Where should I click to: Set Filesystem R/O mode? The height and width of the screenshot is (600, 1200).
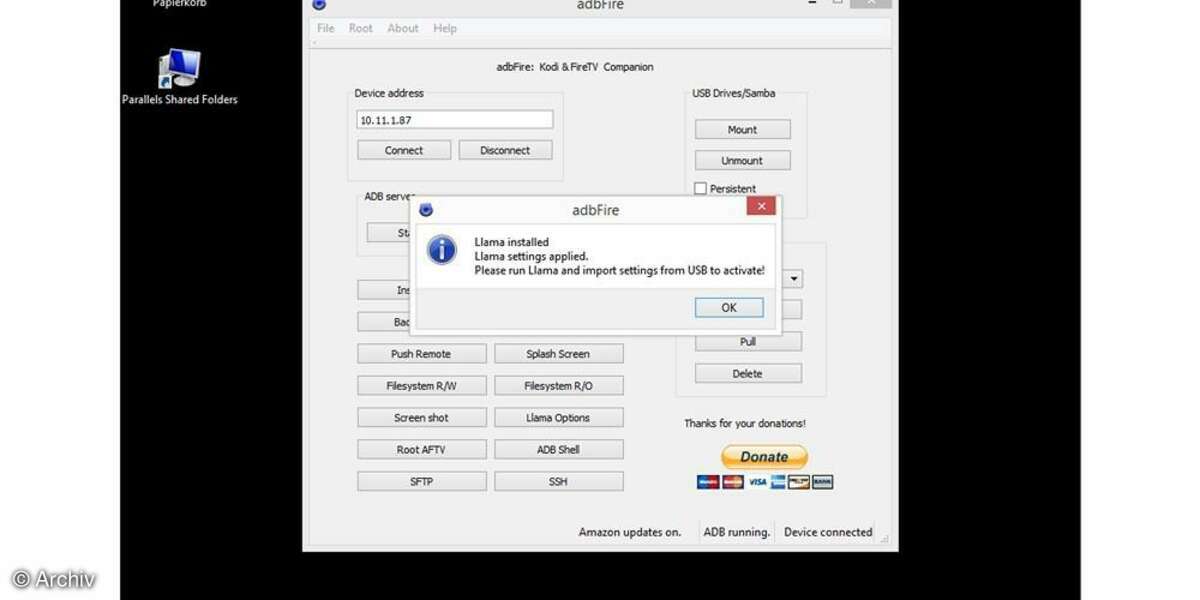pos(558,386)
